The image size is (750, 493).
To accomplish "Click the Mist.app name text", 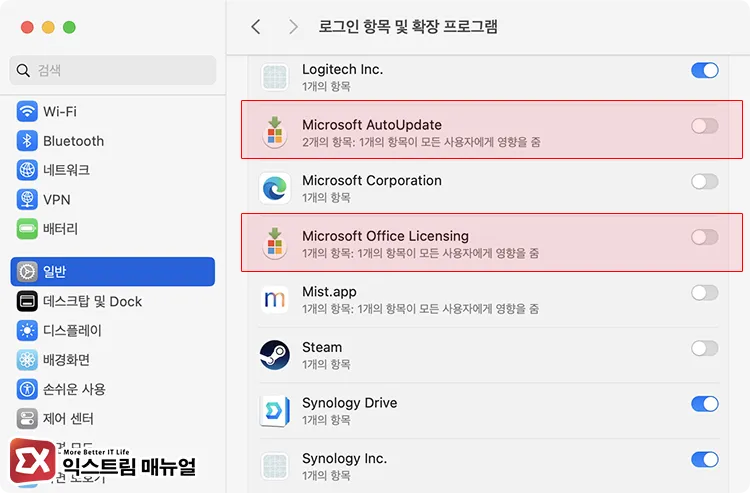I will click(x=329, y=292).
